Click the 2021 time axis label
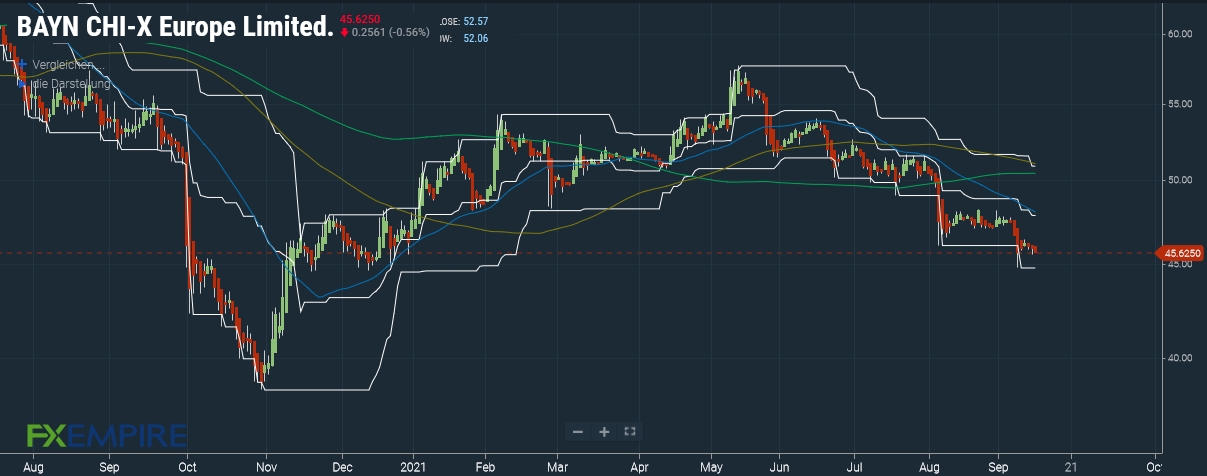Image resolution: width=1207 pixels, height=476 pixels. (x=415, y=466)
